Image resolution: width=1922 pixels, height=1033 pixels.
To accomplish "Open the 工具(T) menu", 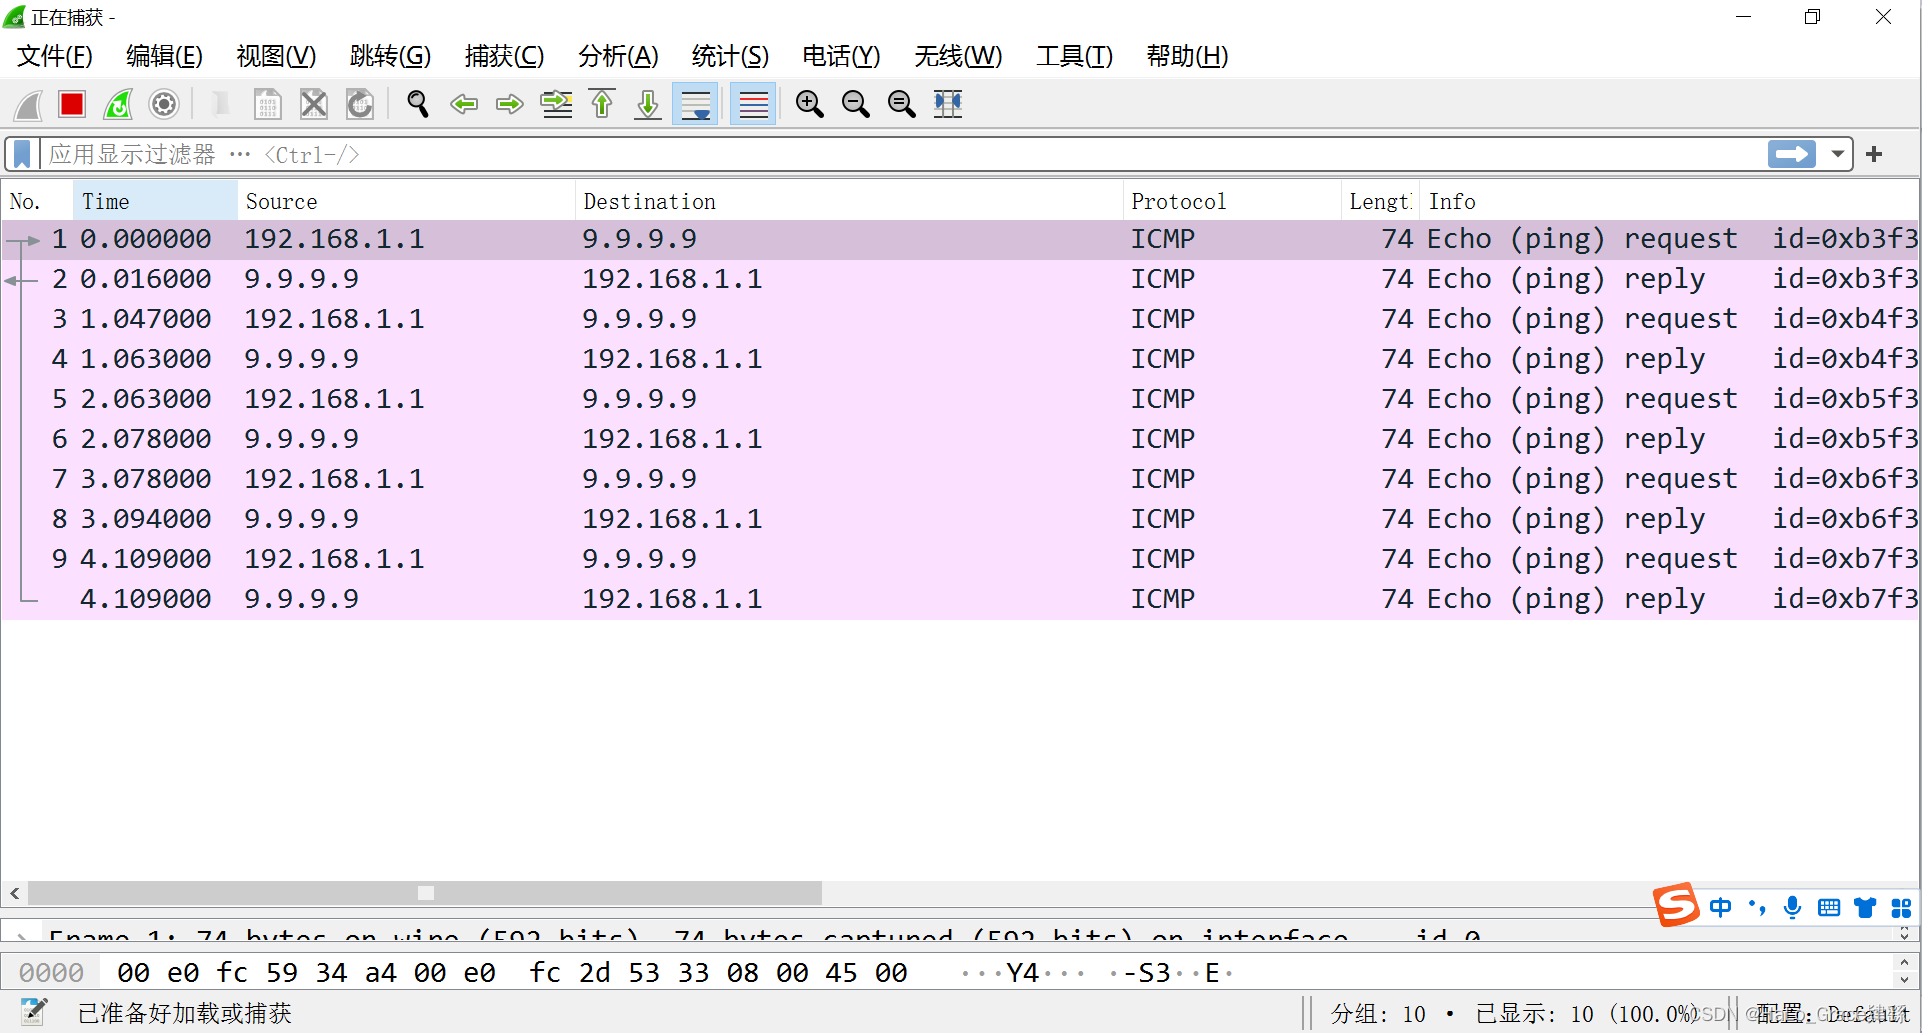I will 1074,56.
